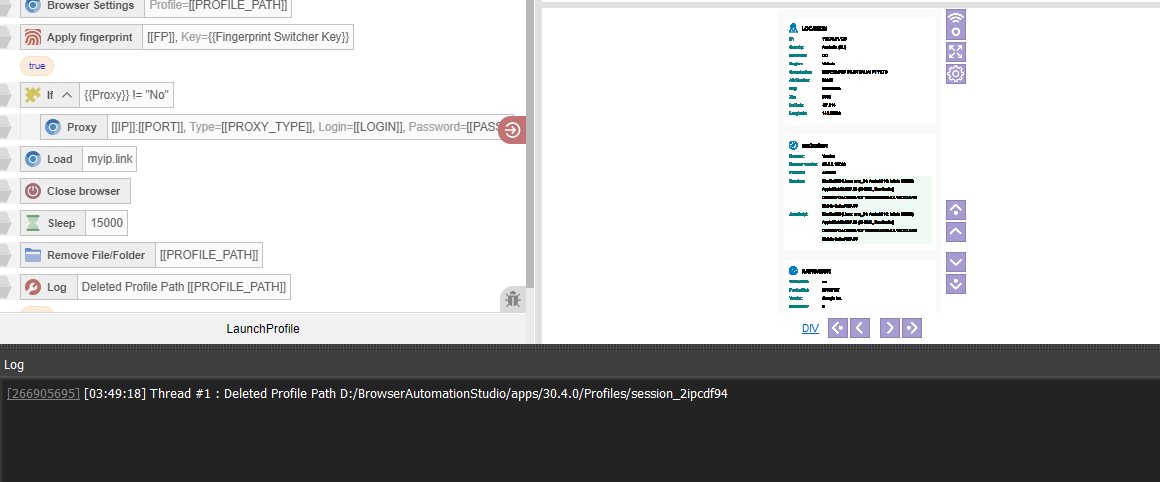Collapse the If condition block
Viewport: 1160px width, 482px height.
point(67,95)
